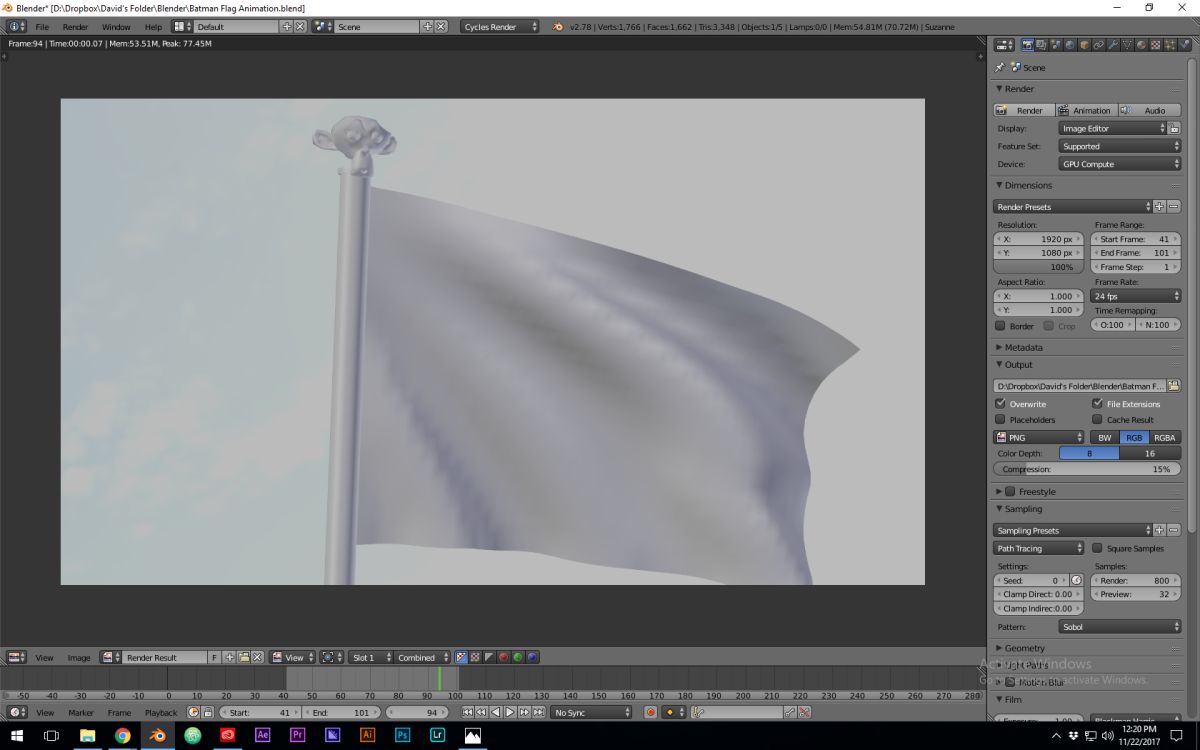Viewport: 1200px width, 750px height.
Task: Open the Render Layers properties tab icon
Action: [x=1041, y=45]
